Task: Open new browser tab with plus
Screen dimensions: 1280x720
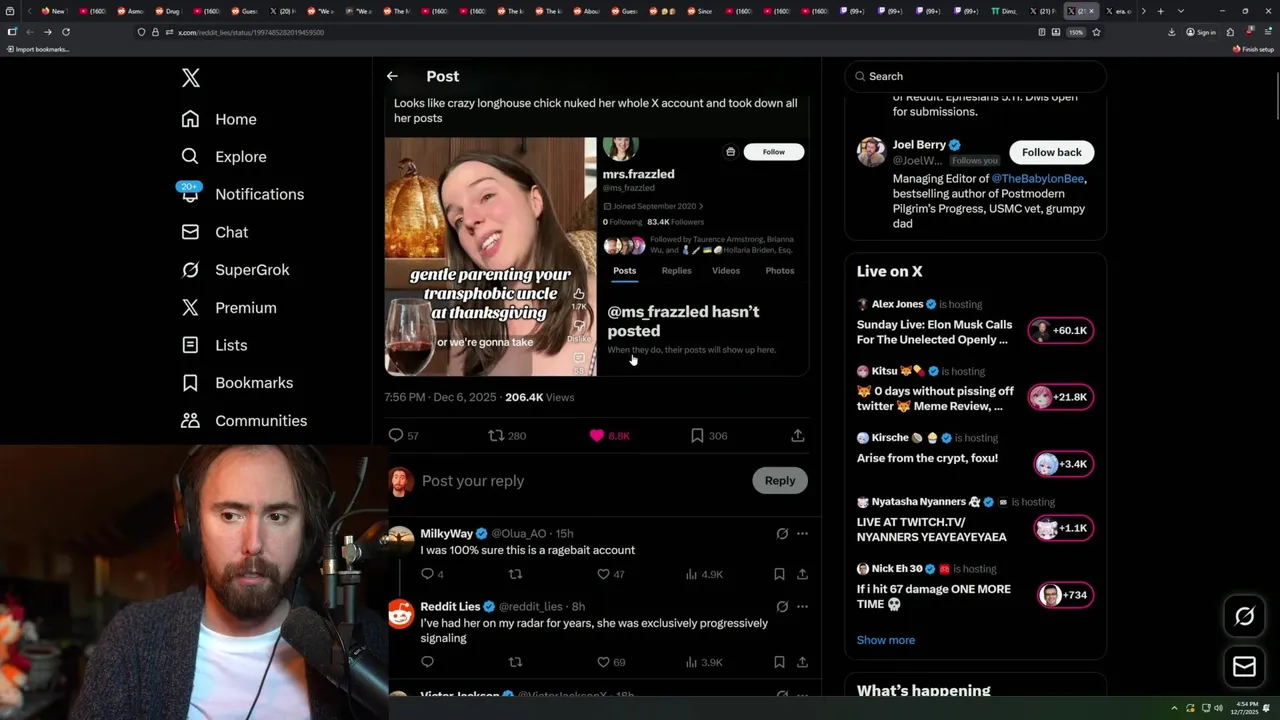Action: pos(1160,11)
